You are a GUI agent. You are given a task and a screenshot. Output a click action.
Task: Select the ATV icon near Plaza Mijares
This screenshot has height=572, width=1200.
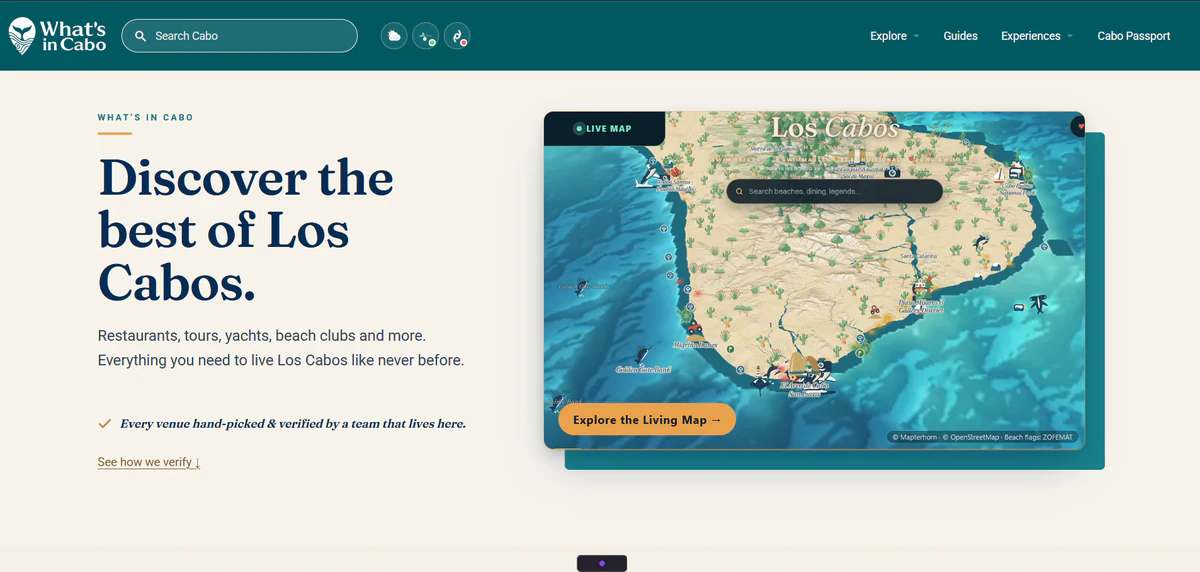(875, 310)
